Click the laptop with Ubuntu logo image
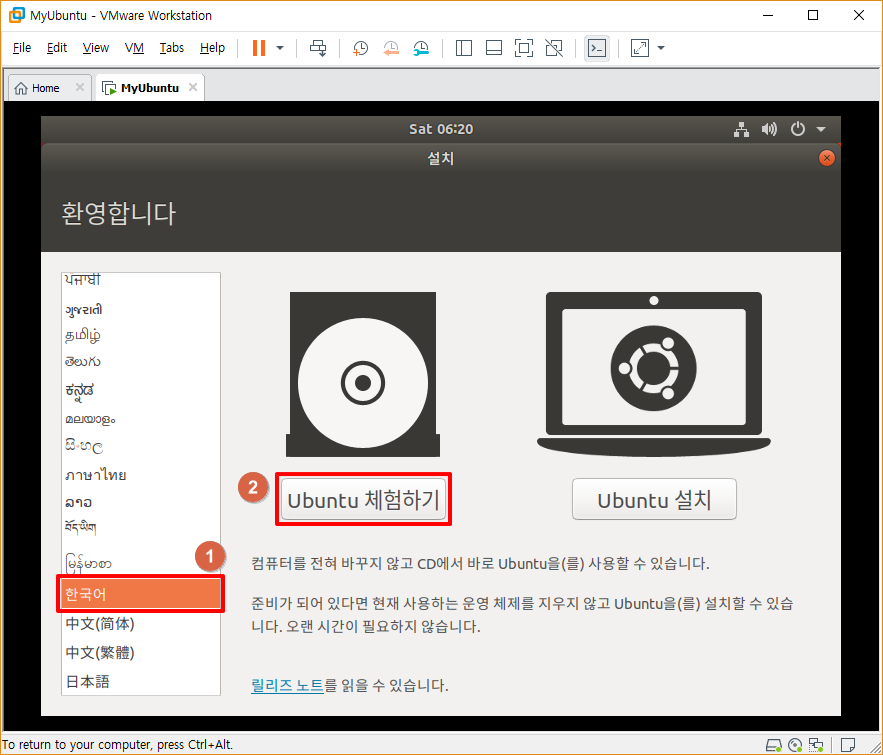The width and height of the screenshot is (883, 755). click(x=654, y=374)
